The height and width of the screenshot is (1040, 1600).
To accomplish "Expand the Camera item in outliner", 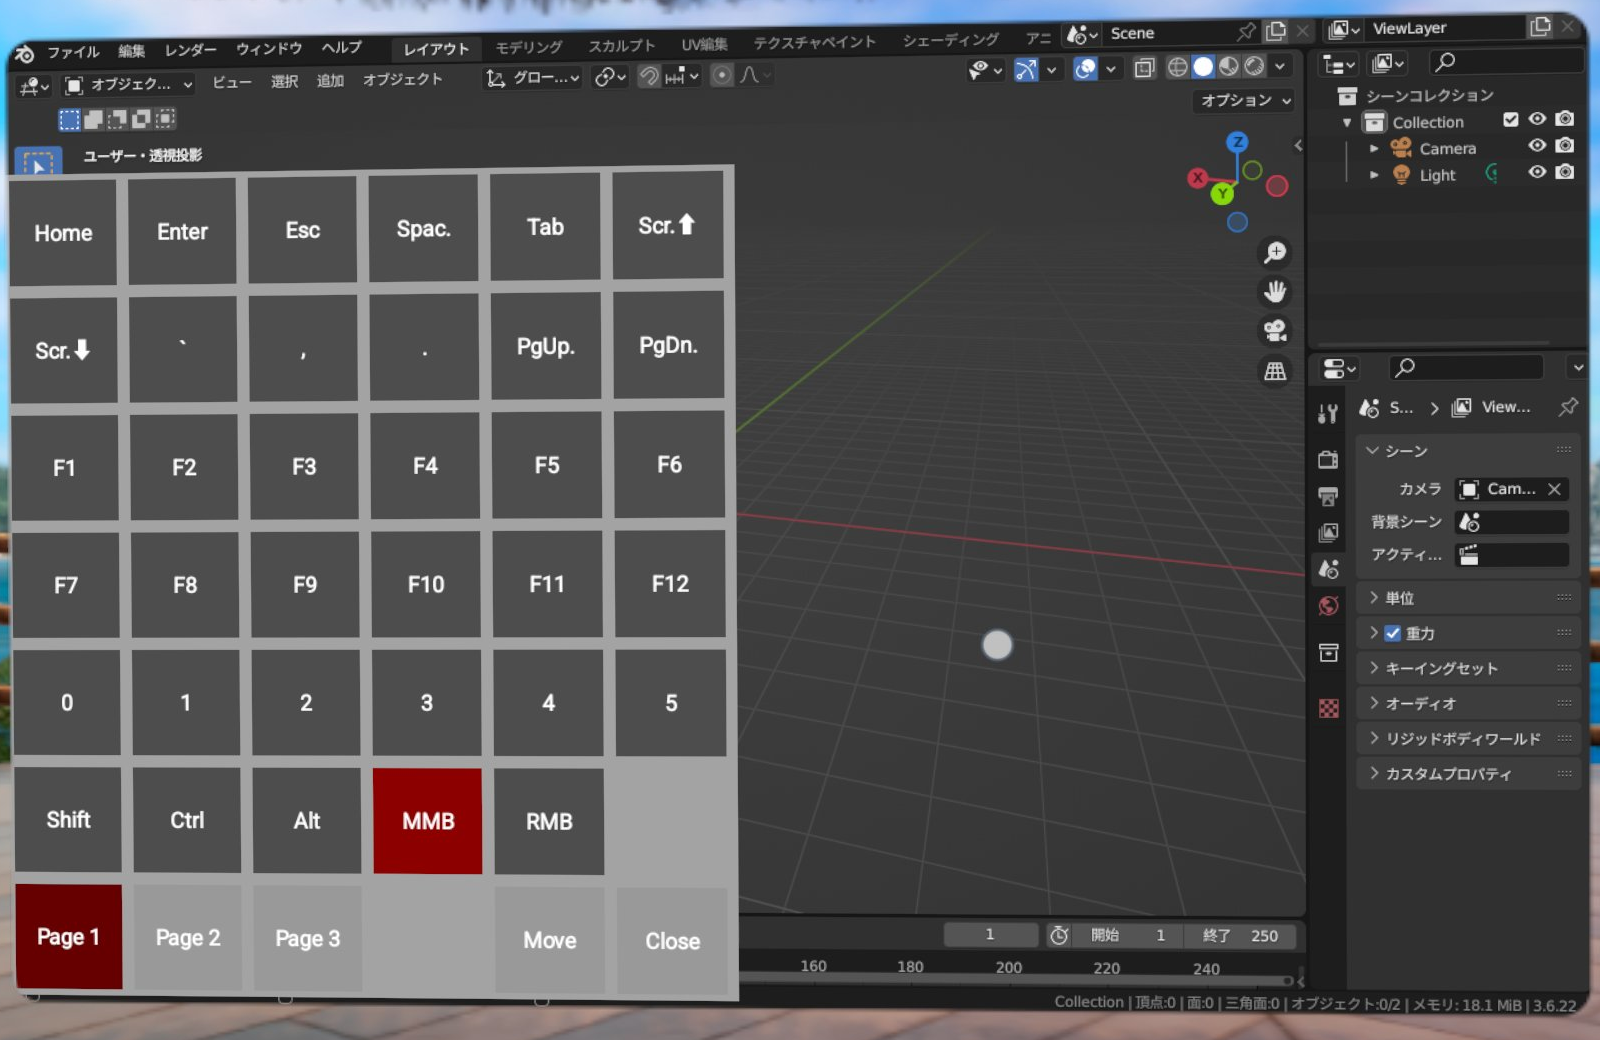I will 1374,148.
